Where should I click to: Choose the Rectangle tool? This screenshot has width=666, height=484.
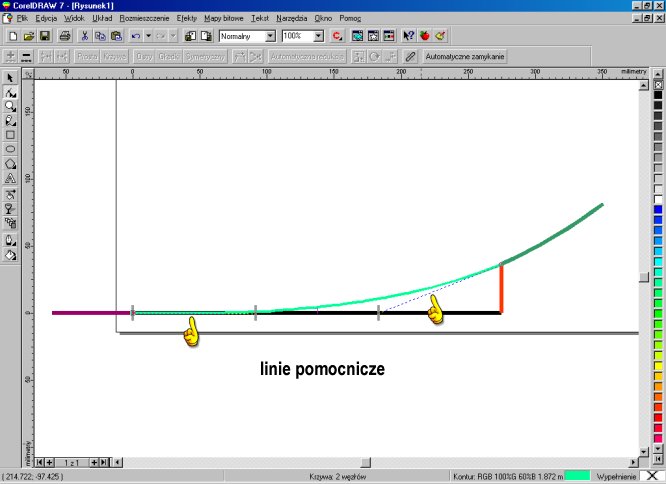(x=10, y=134)
